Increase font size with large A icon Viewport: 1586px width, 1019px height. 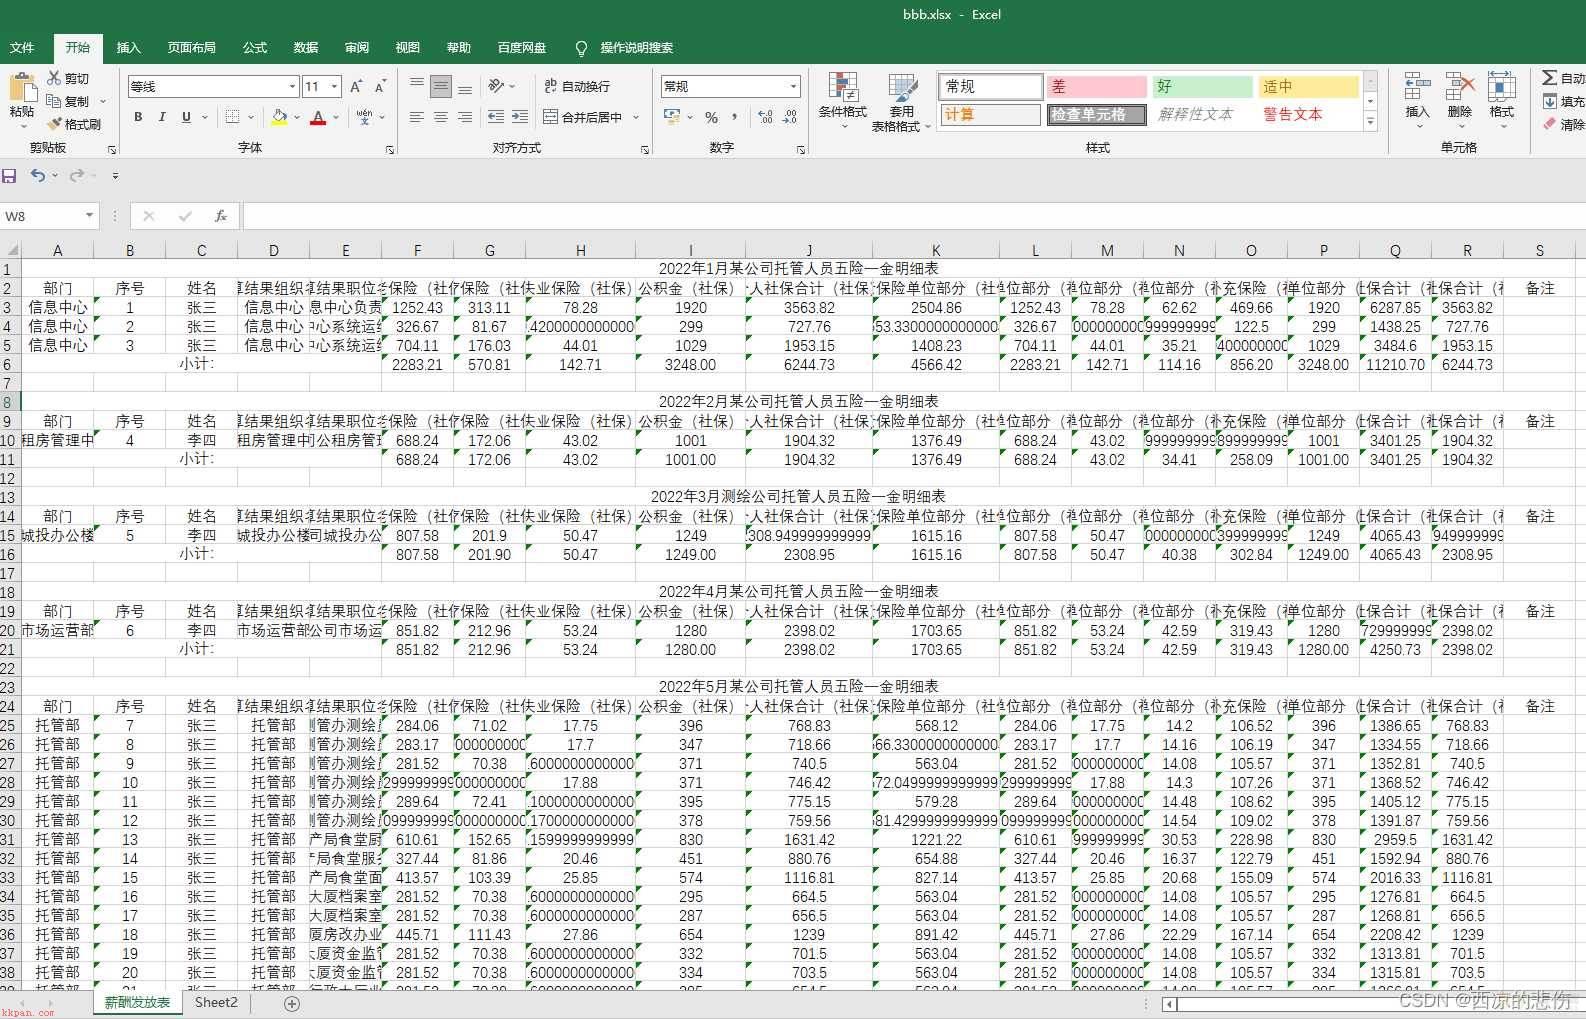point(357,87)
